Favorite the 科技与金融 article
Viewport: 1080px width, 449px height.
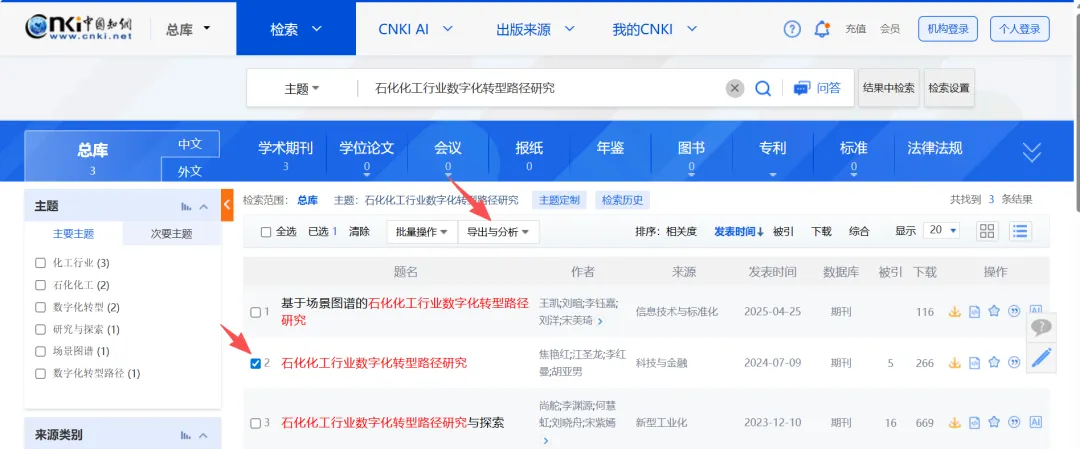click(x=993, y=362)
